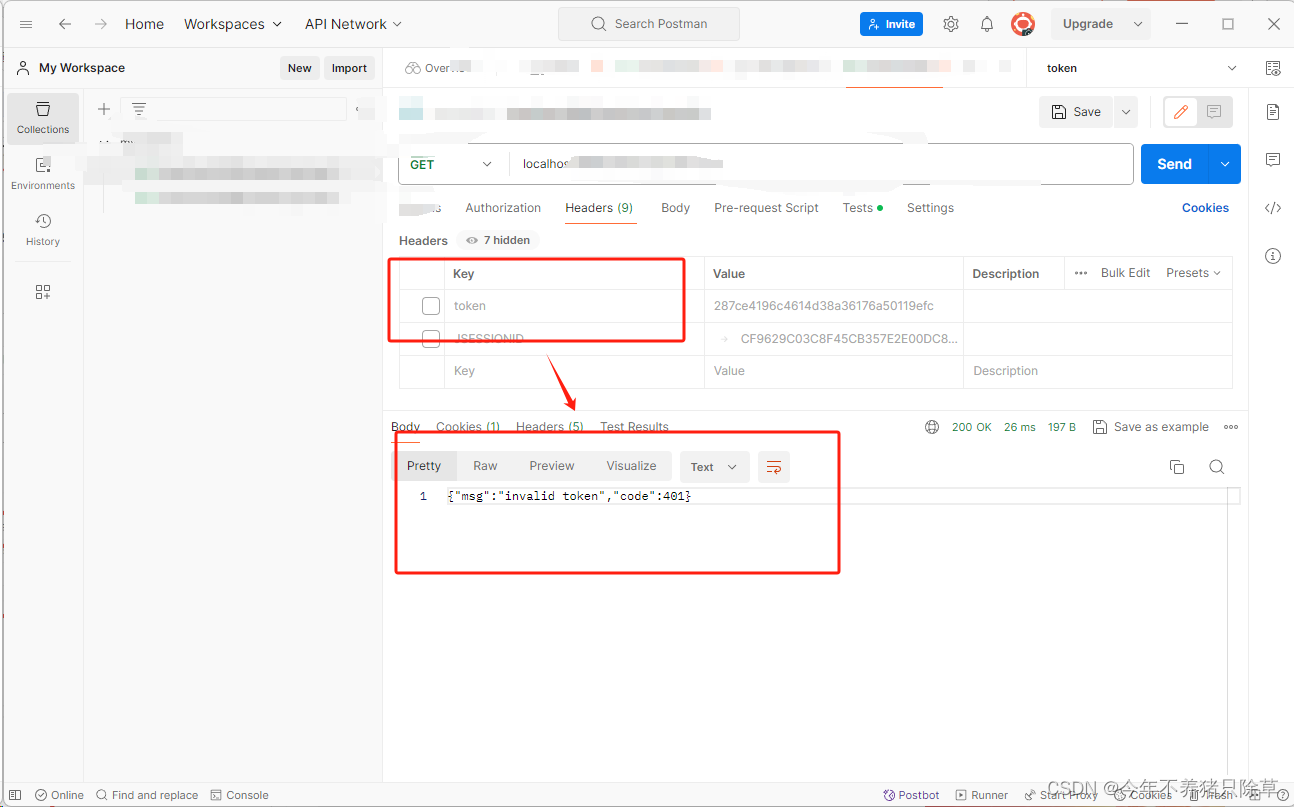Screen dimensions: 1294x807
Task: Switch to comment mode icon
Action: (1214, 112)
